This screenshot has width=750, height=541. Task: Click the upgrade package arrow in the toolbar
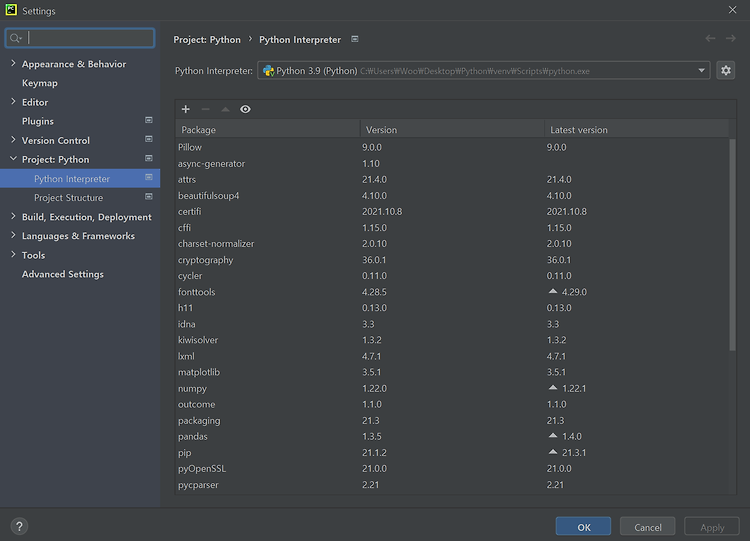coord(225,109)
